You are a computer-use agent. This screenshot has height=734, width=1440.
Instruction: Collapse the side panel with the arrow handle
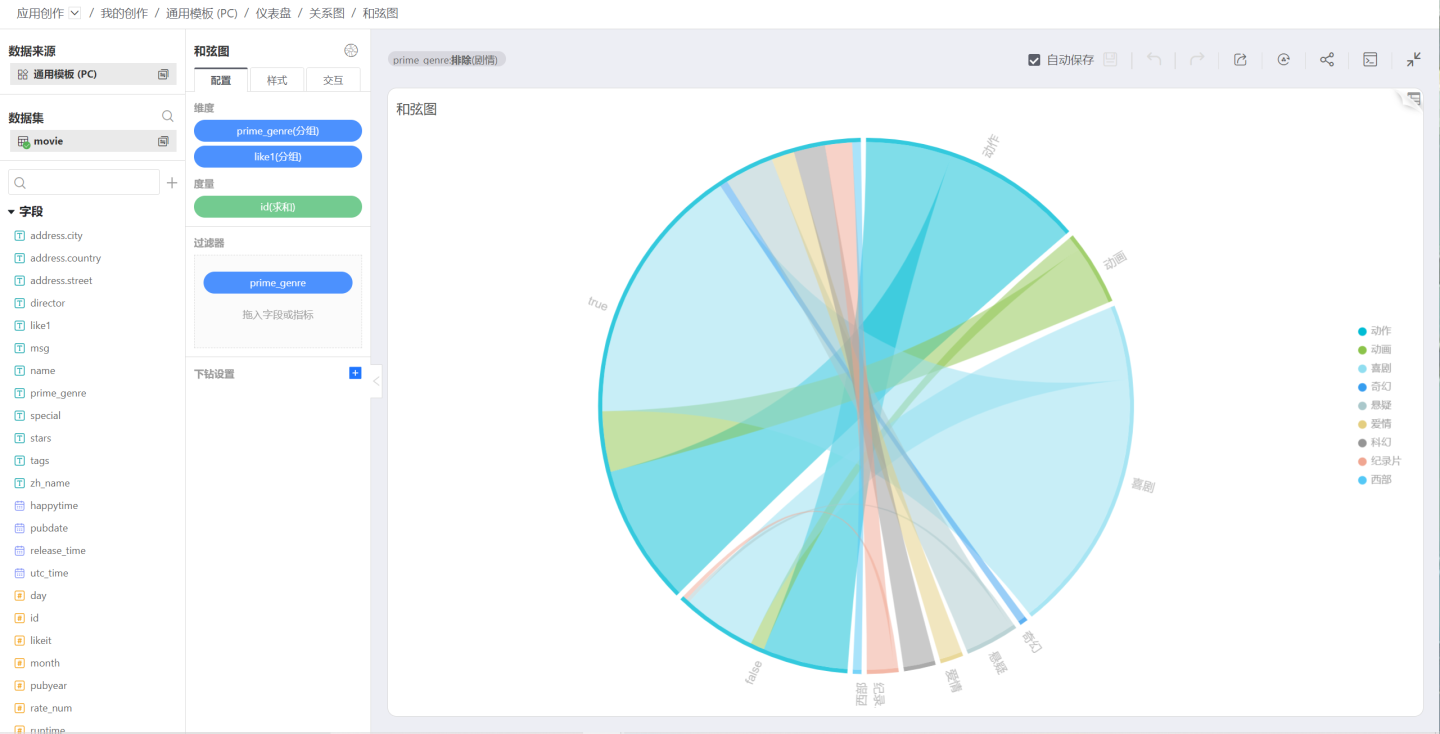coord(376,381)
